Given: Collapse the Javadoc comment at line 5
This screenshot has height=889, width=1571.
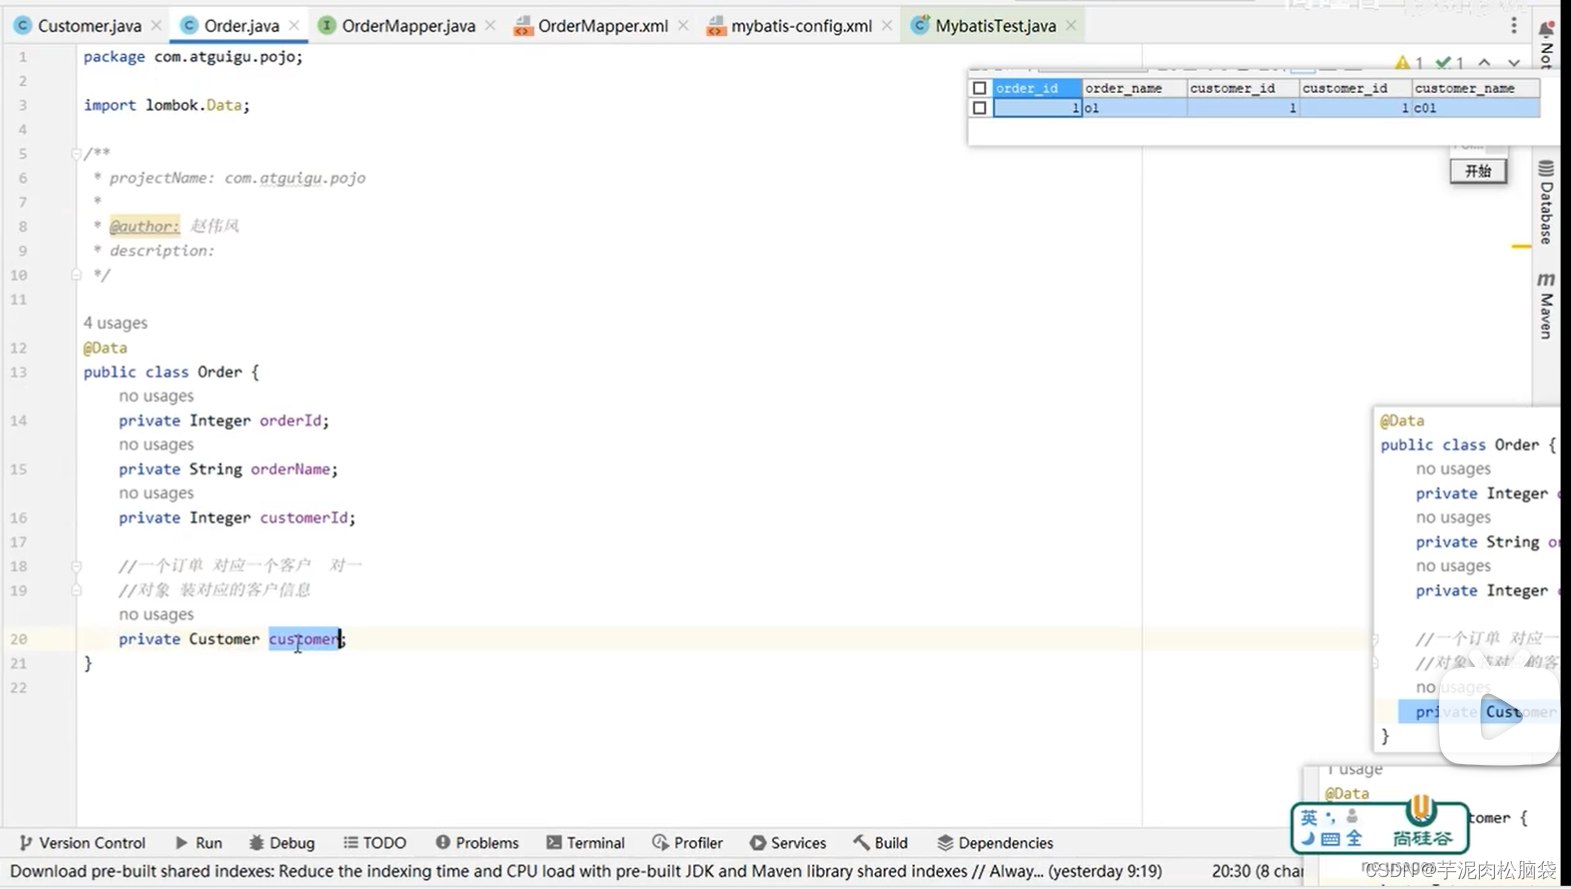Looking at the screenshot, I should point(76,153).
